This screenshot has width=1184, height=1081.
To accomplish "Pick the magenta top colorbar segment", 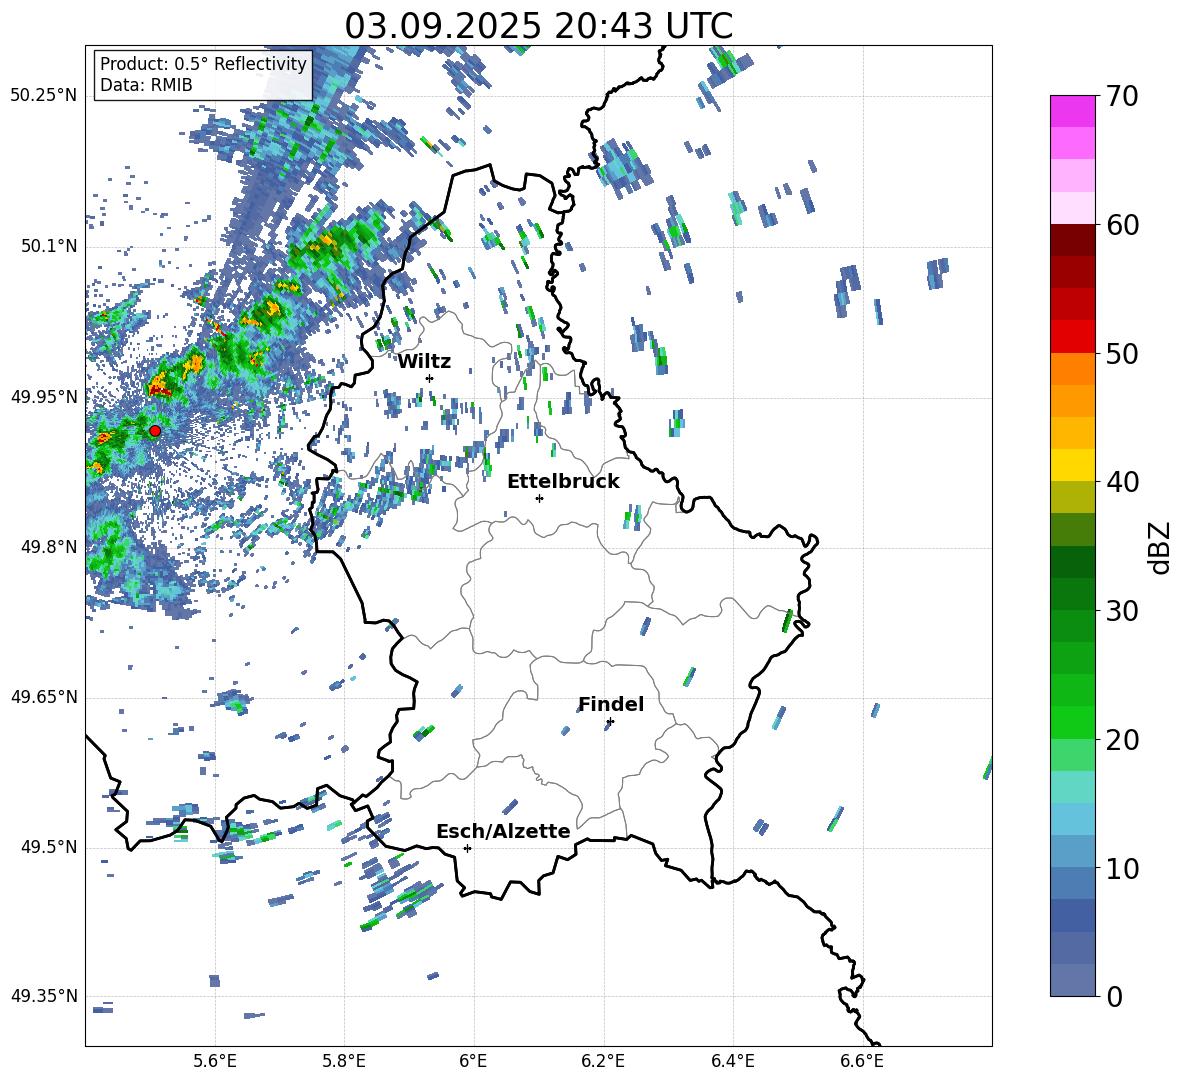I will point(1072,111).
